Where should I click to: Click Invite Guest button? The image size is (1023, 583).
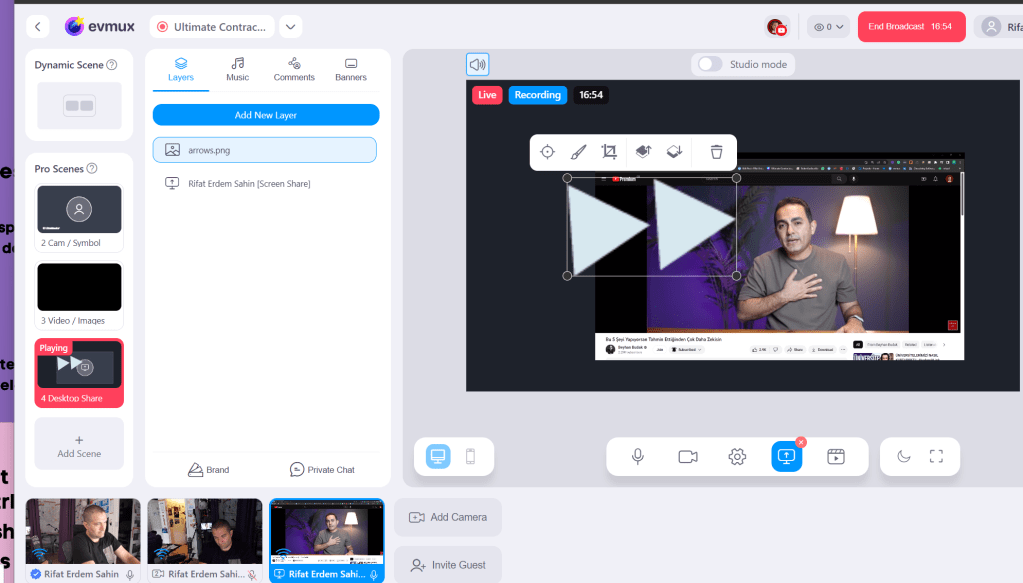pyautogui.click(x=448, y=565)
